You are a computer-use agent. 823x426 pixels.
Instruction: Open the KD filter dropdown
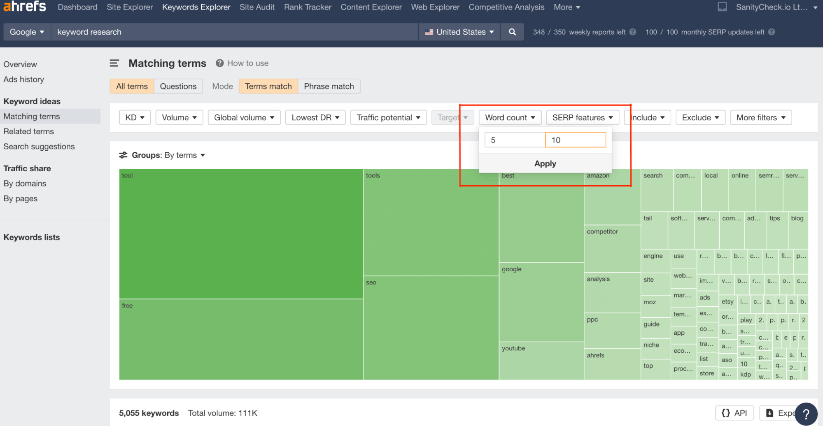(x=134, y=117)
